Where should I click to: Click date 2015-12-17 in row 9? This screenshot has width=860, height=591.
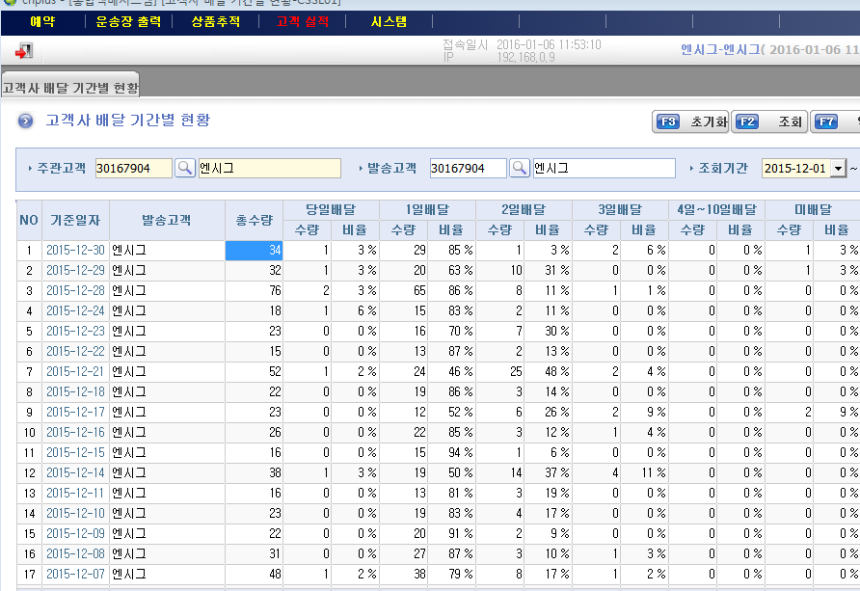pyautogui.click(x=75, y=412)
